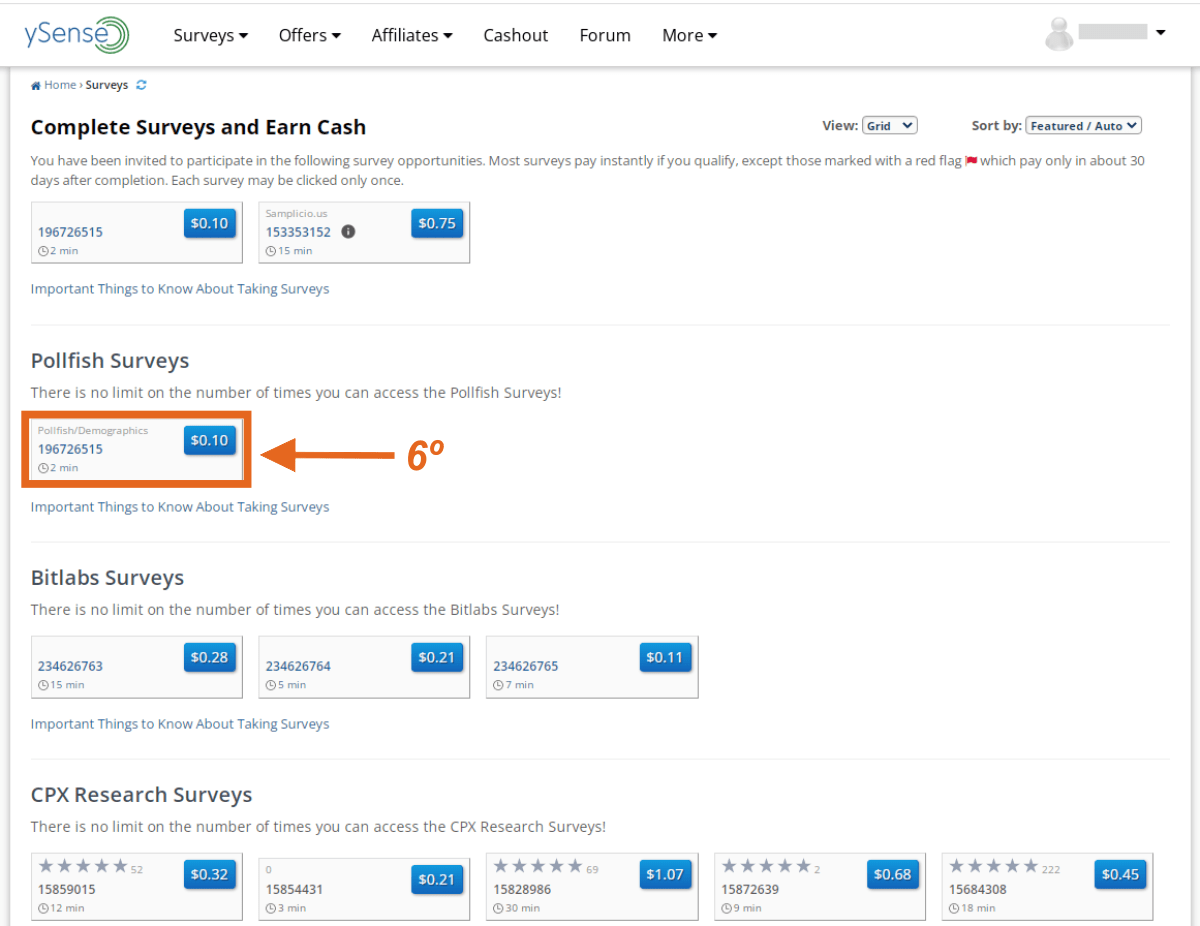The height and width of the screenshot is (926, 1200).
Task: Click the Pollfish/Demographics label
Action: click(x=93, y=430)
